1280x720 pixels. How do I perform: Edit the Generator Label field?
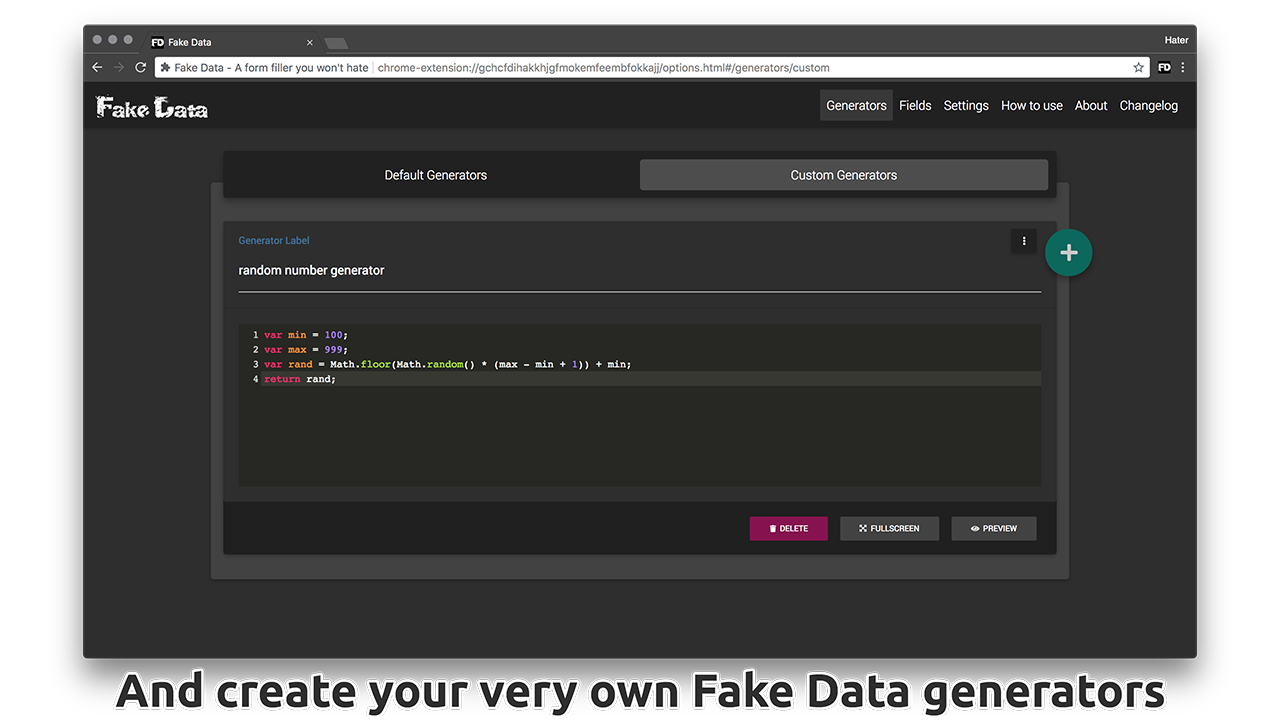pos(640,271)
